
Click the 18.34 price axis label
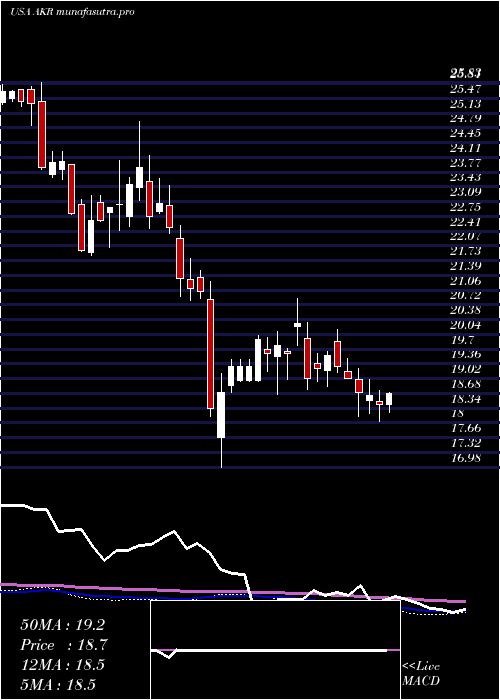point(465,399)
